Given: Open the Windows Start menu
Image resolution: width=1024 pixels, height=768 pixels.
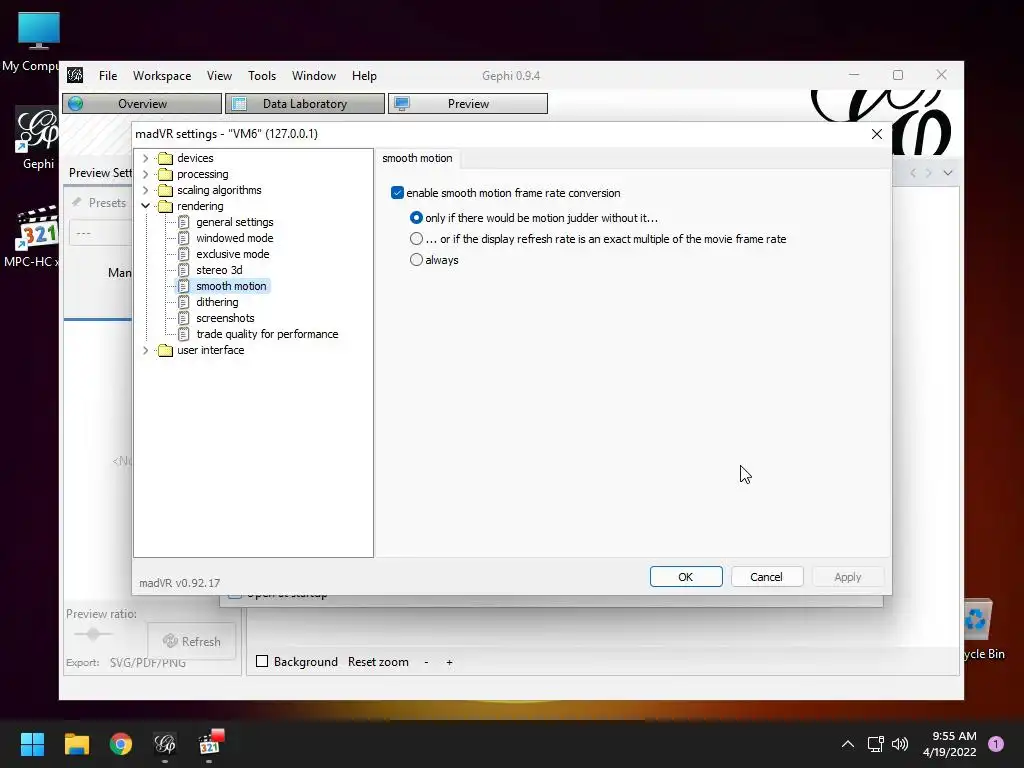Looking at the screenshot, I should pos(32,744).
